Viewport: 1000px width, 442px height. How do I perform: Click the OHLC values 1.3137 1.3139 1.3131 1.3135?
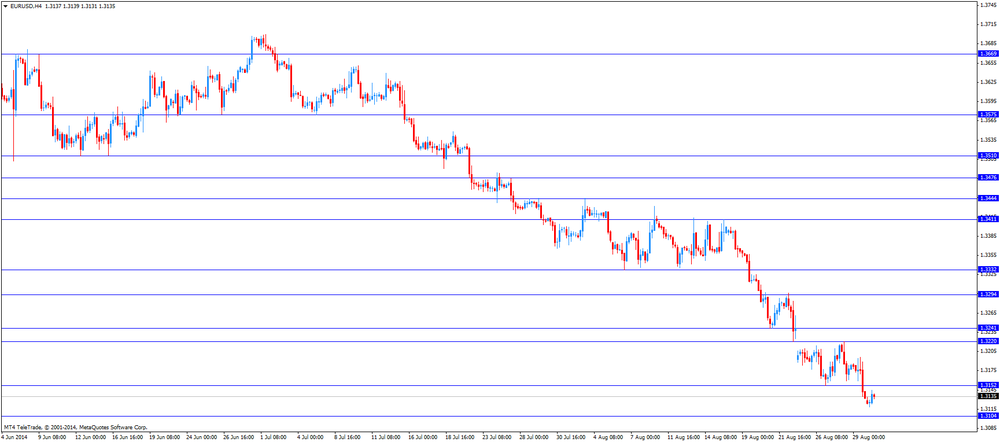[x=80, y=5]
